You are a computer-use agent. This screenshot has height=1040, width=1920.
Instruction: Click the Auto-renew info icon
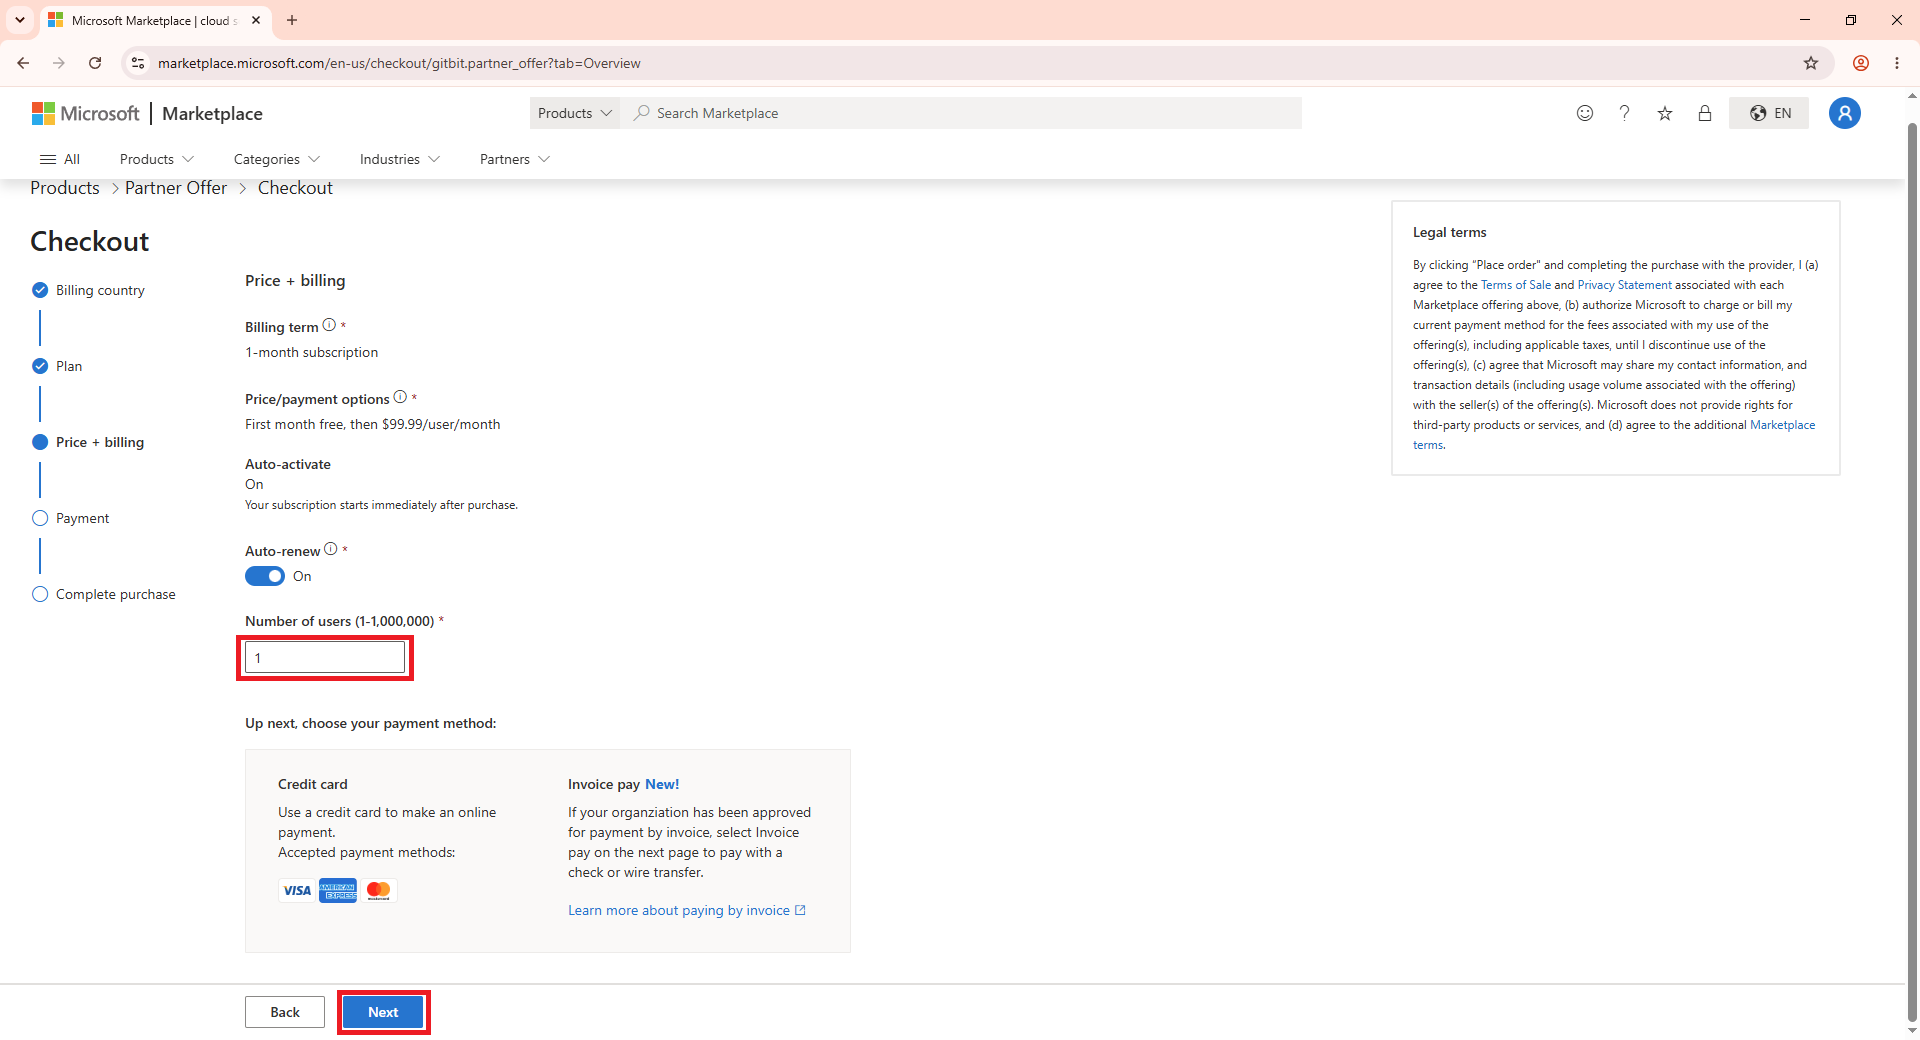pyautogui.click(x=331, y=549)
